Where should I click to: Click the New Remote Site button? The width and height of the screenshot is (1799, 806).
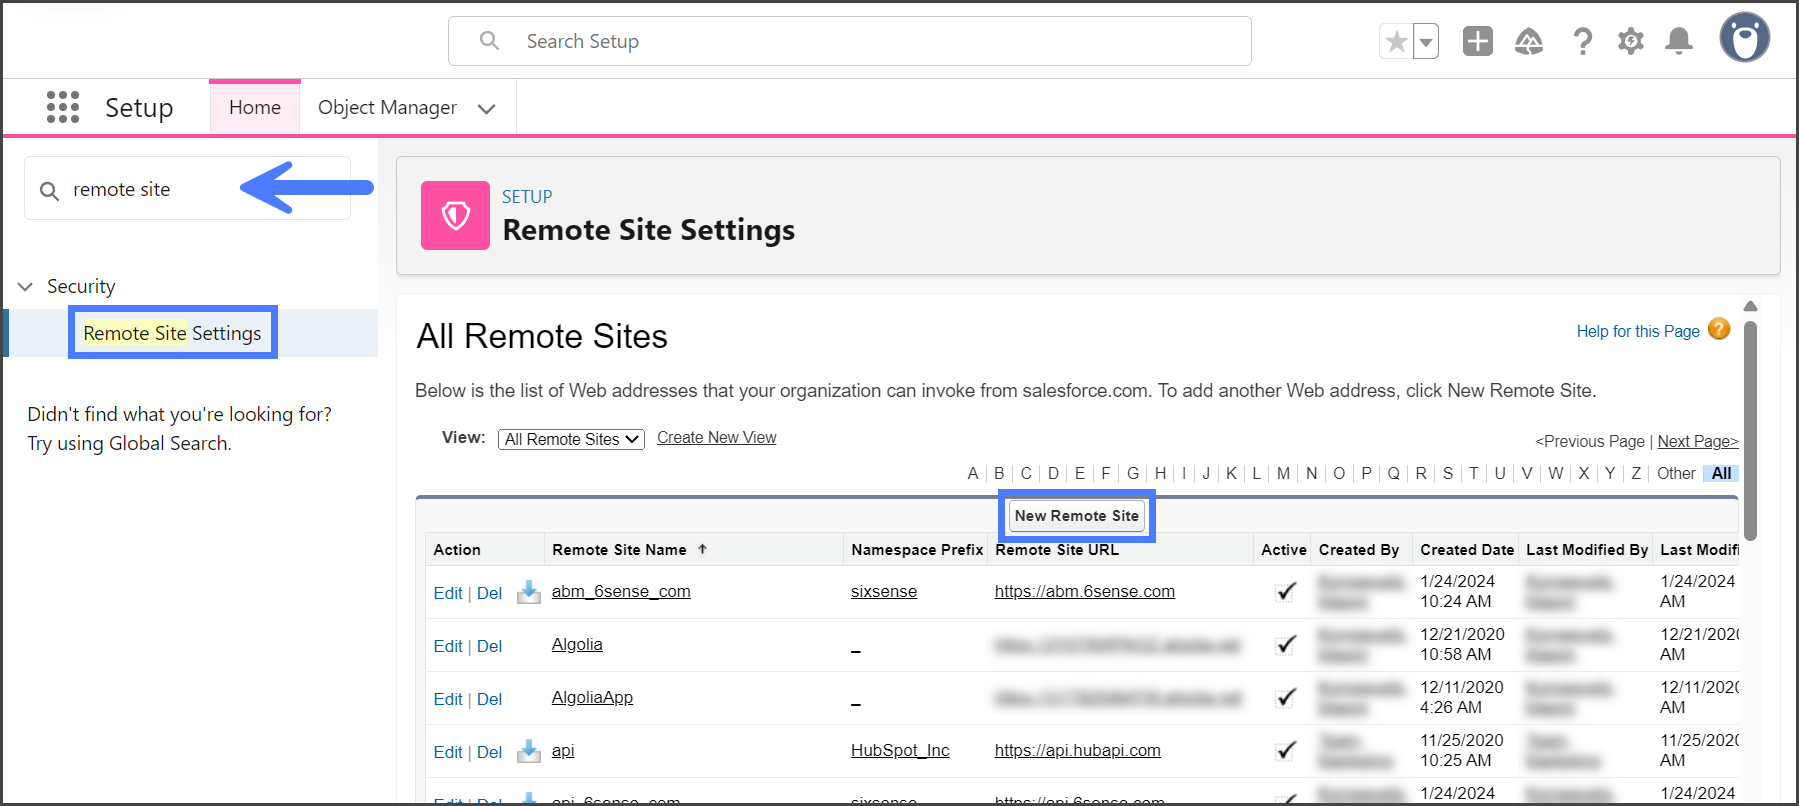(x=1076, y=516)
